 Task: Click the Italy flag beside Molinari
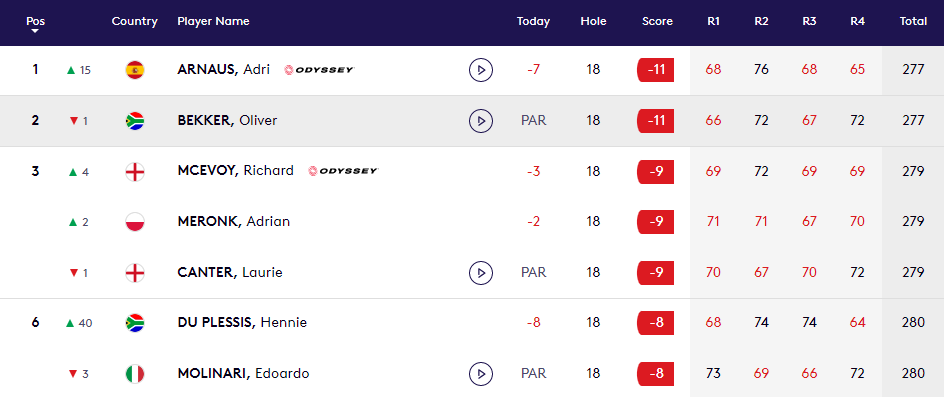[x=135, y=374]
